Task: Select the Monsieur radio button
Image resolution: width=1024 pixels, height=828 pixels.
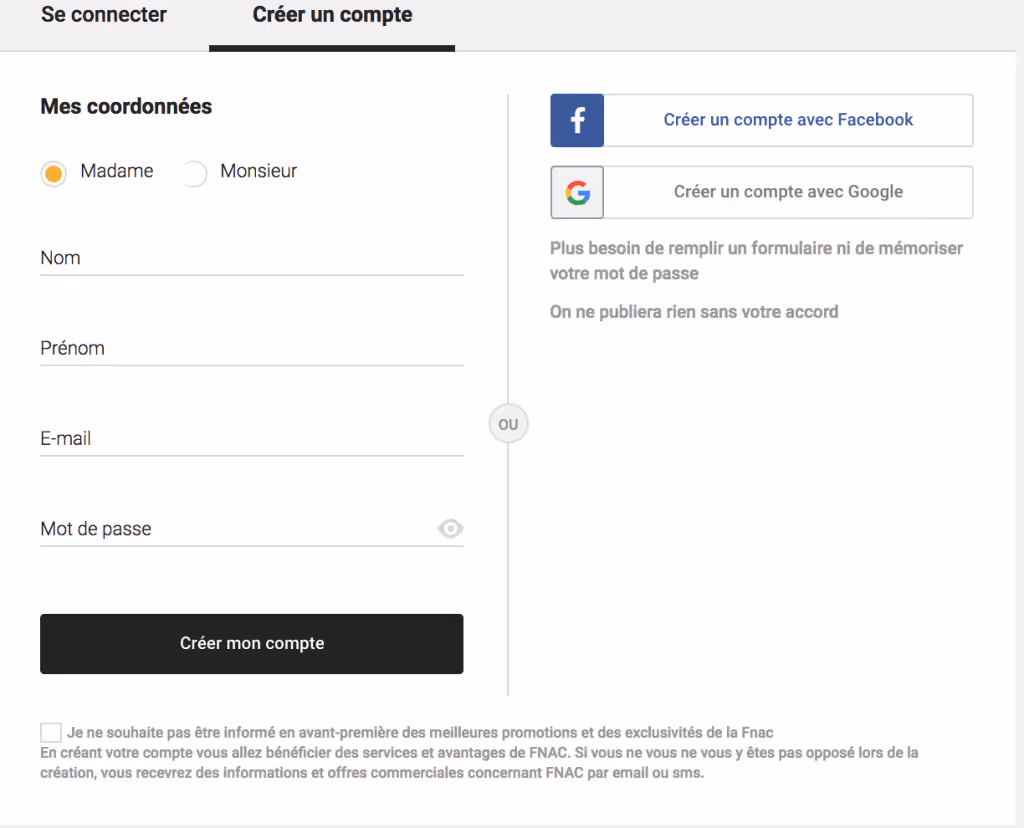Action: [195, 173]
